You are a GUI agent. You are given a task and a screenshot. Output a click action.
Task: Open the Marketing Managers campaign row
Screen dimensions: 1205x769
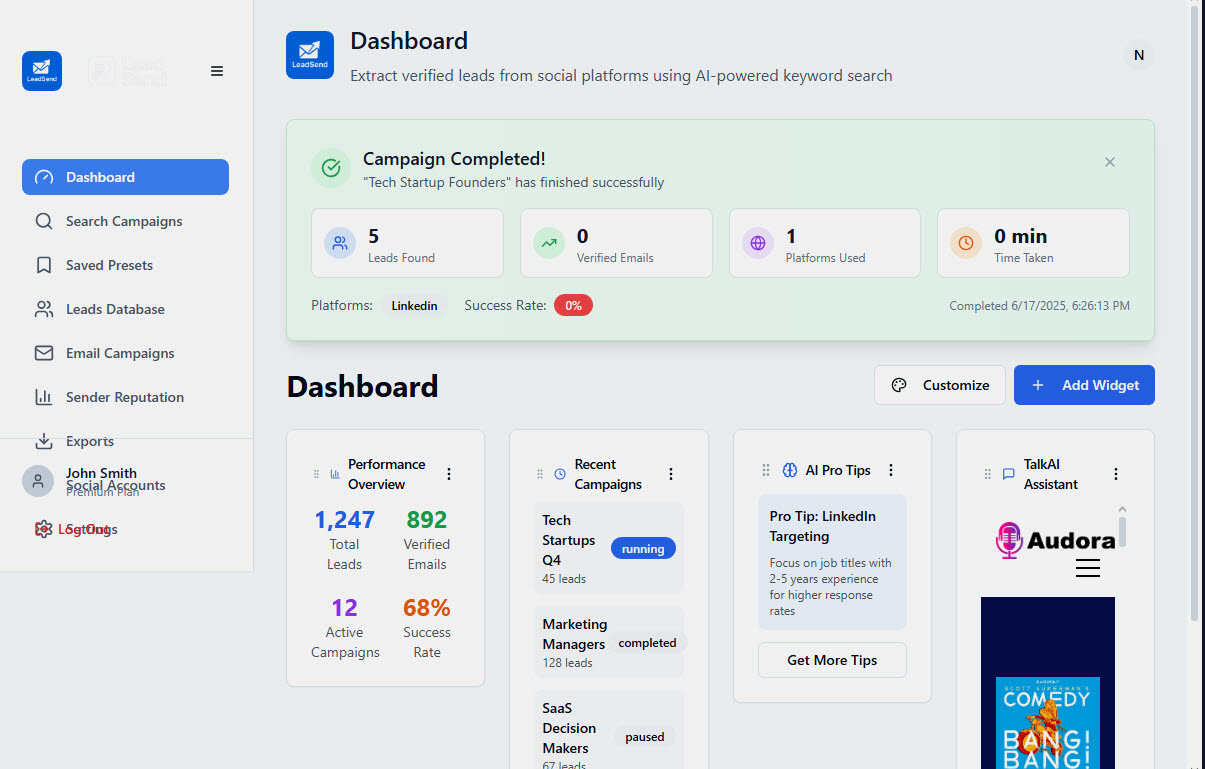coord(609,642)
